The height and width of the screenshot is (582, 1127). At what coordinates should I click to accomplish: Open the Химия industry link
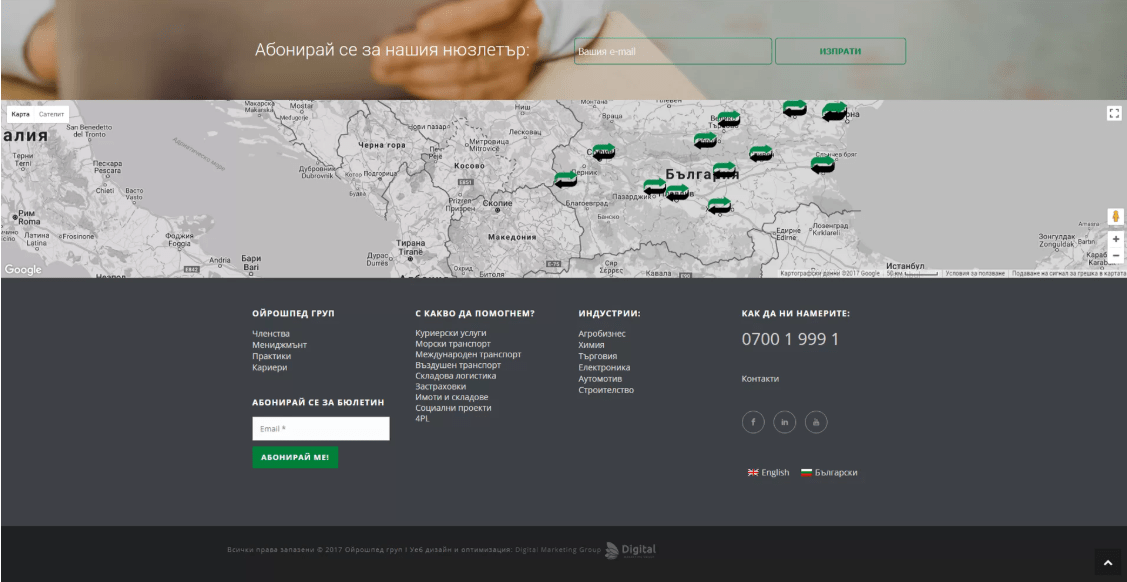pyautogui.click(x=592, y=345)
